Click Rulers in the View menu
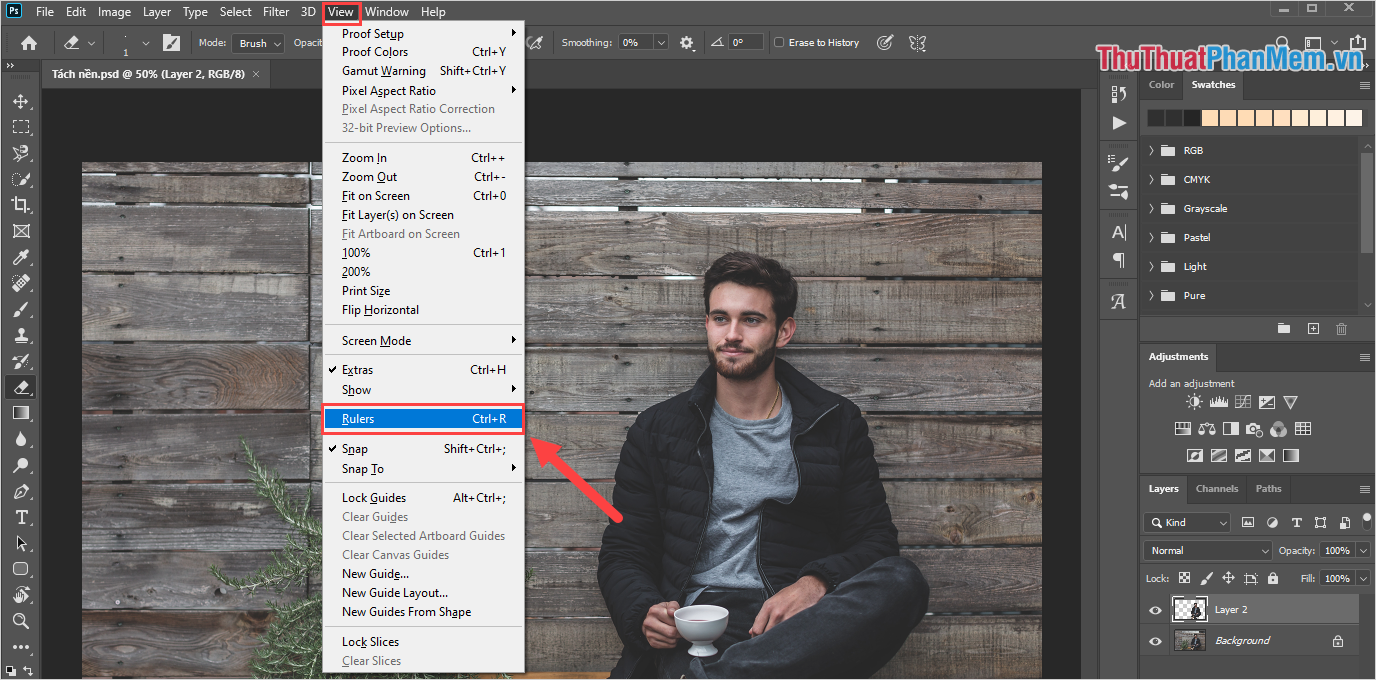The width and height of the screenshot is (1376, 680). (x=423, y=419)
